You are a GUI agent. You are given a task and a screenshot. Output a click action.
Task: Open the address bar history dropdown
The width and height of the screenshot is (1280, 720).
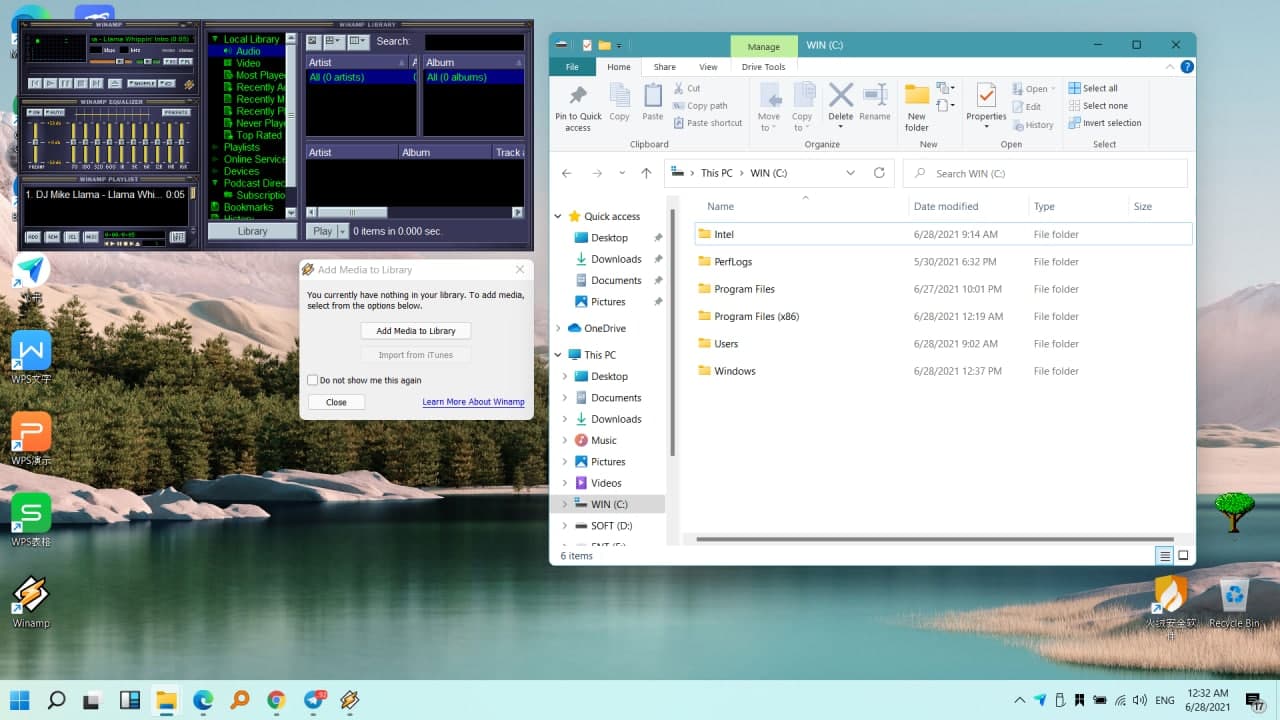pos(850,173)
